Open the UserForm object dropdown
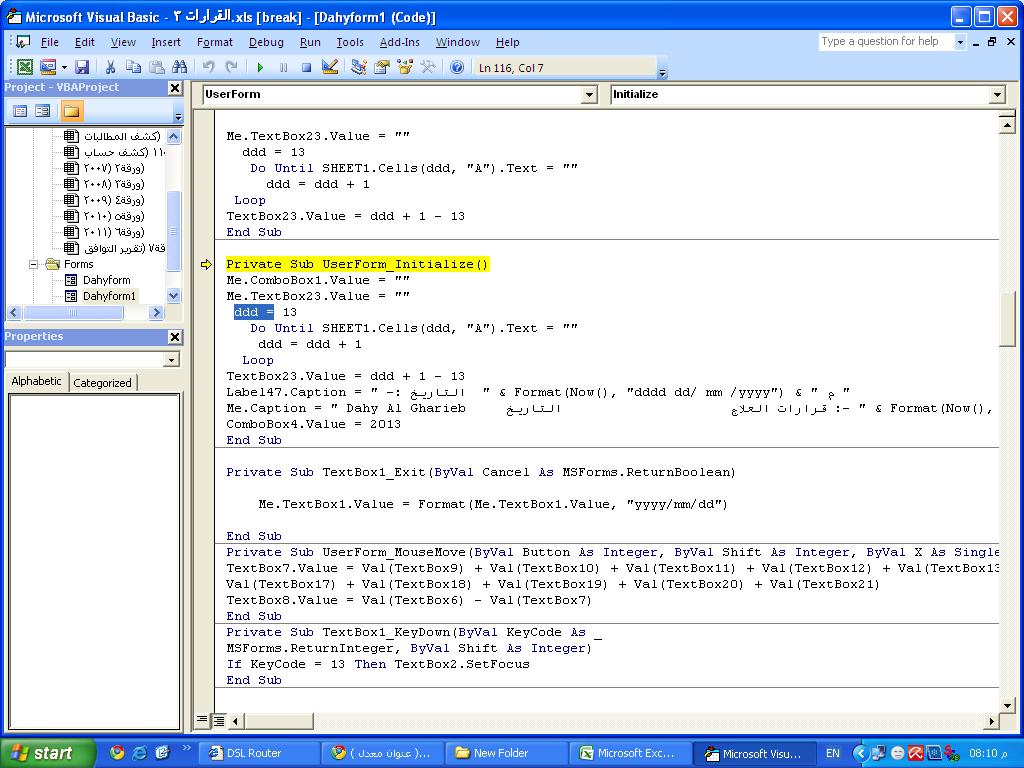1024x768 pixels. pos(589,95)
